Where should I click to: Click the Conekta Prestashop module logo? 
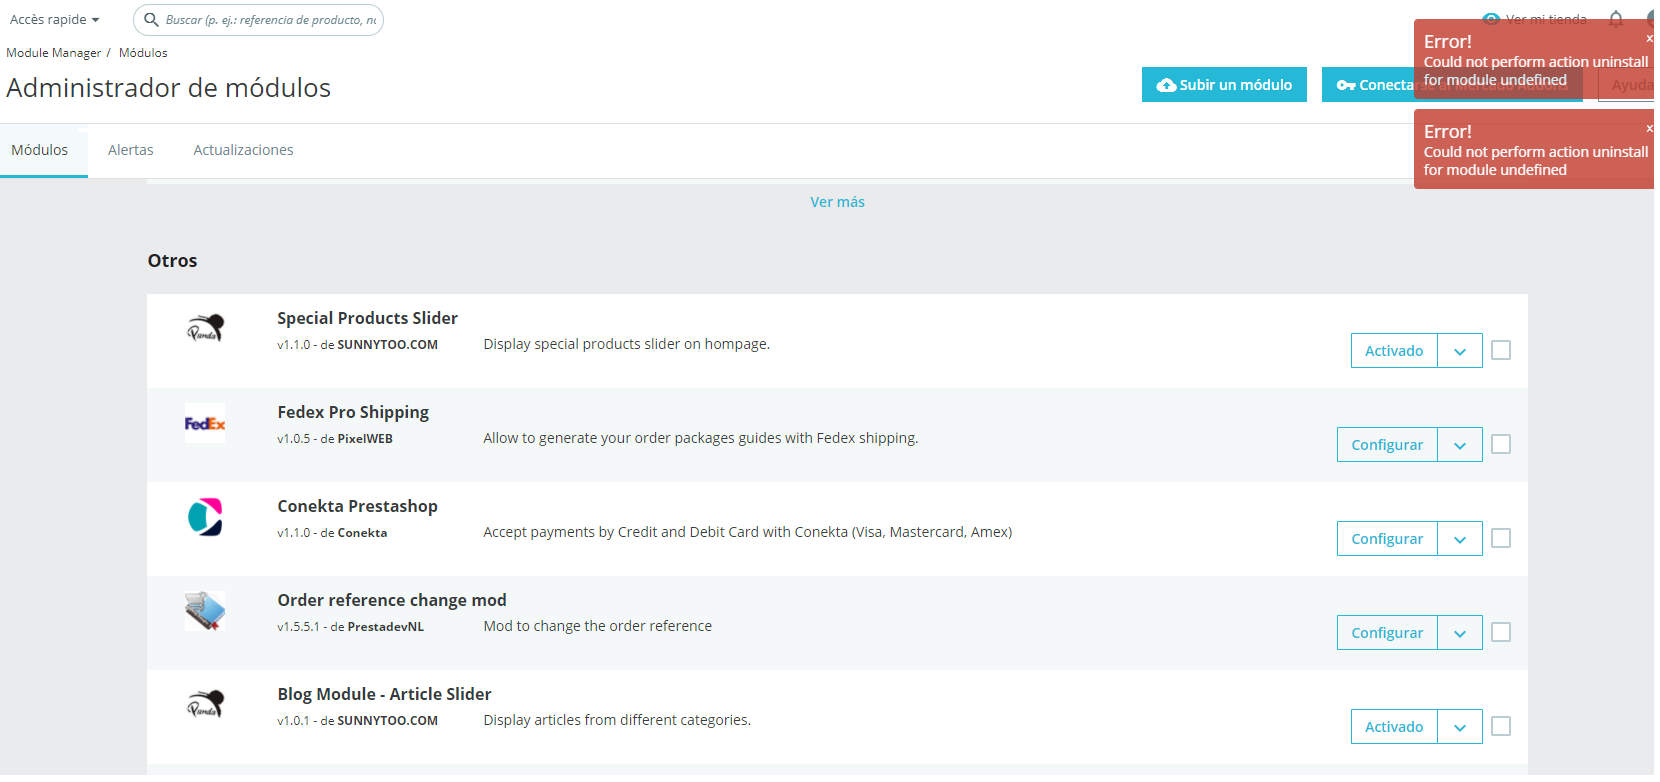205,517
